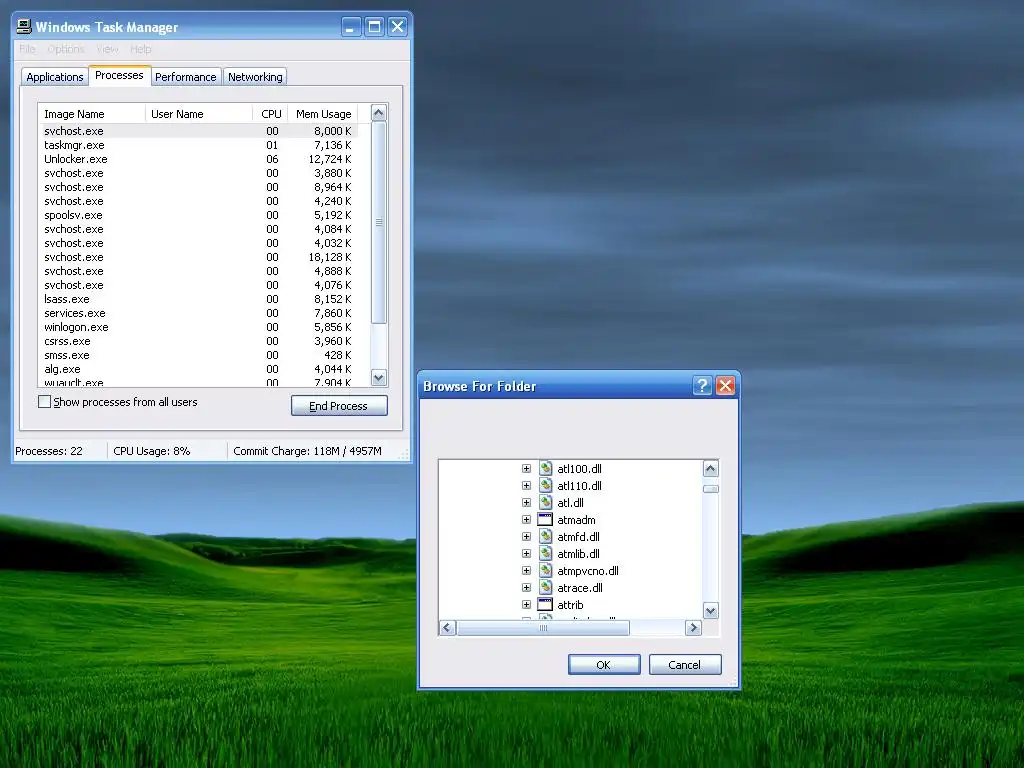Click the folder tree scroll down arrow

tap(711, 611)
